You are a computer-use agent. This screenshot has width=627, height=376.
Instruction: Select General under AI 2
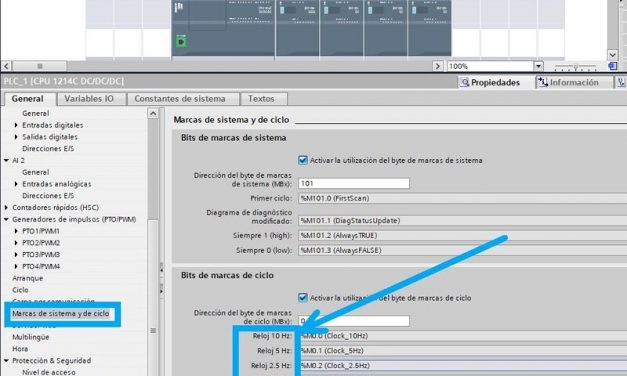pos(36,172)
